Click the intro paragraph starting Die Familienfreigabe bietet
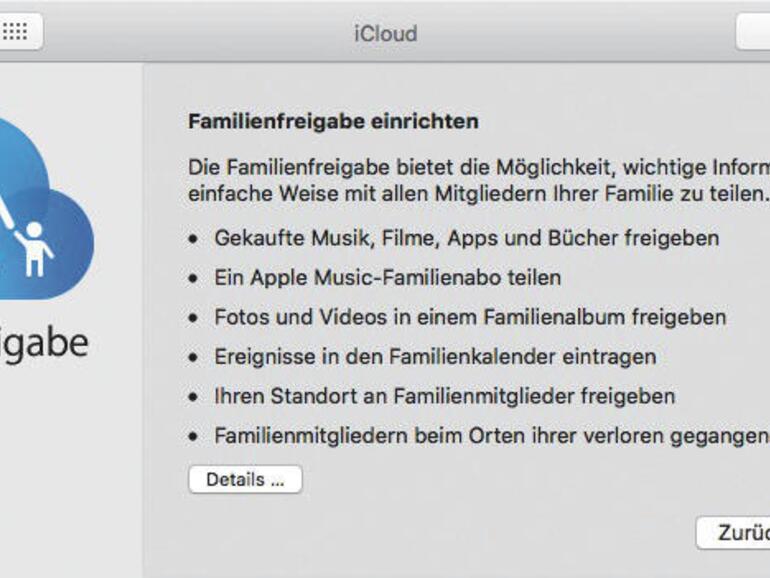The height and width of the screenshot is (578, 770). 478,178
